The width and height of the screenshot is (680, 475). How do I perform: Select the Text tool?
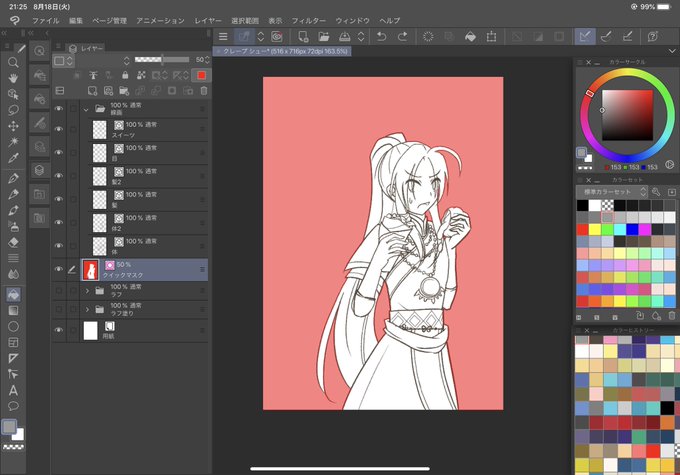(13, 390)
